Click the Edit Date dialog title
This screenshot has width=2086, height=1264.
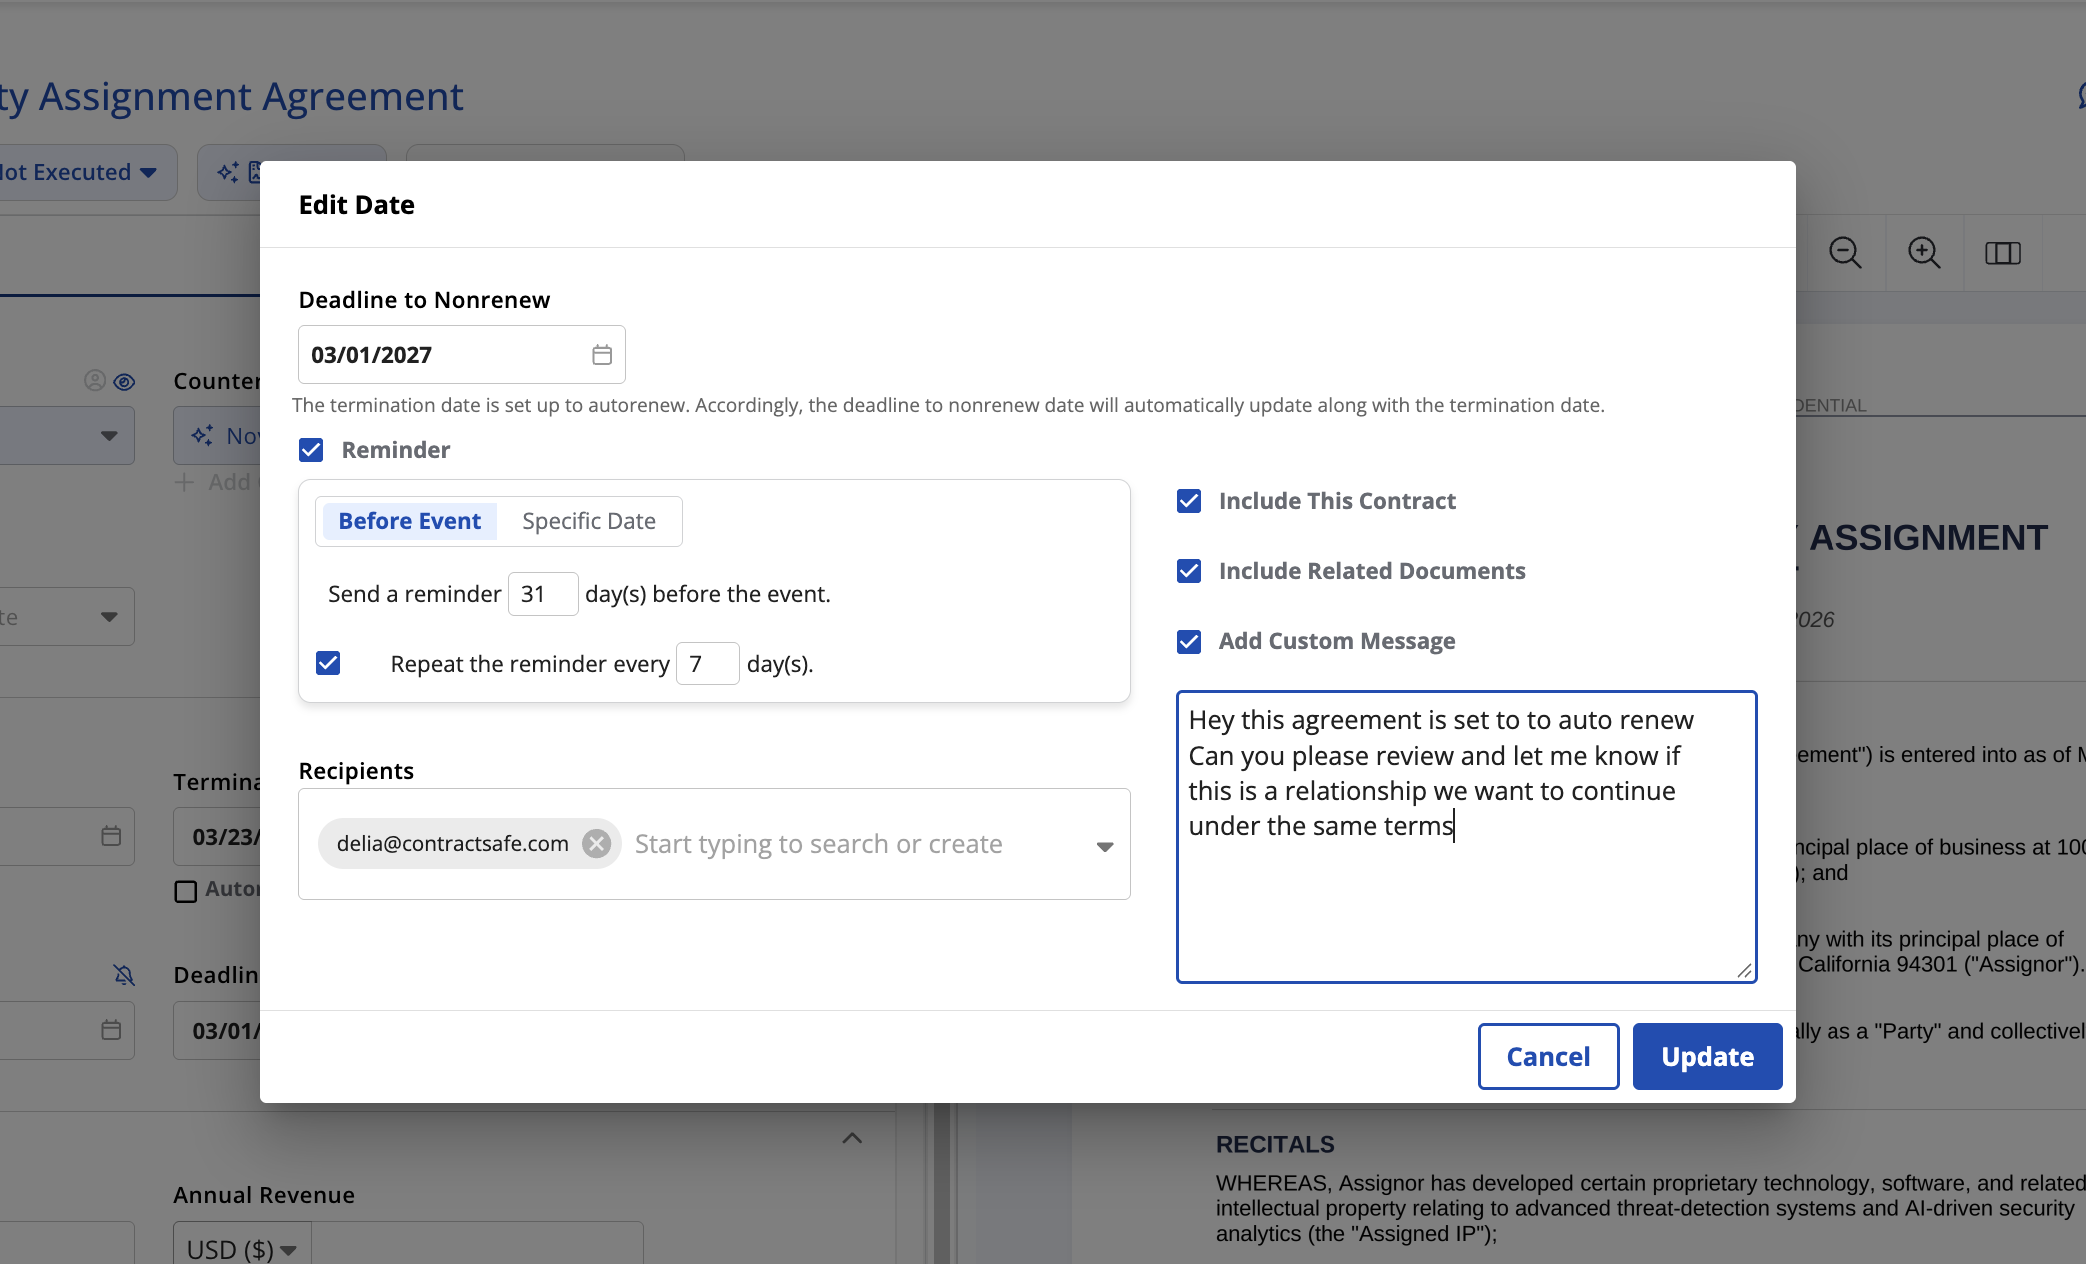[x=357, y=205]
